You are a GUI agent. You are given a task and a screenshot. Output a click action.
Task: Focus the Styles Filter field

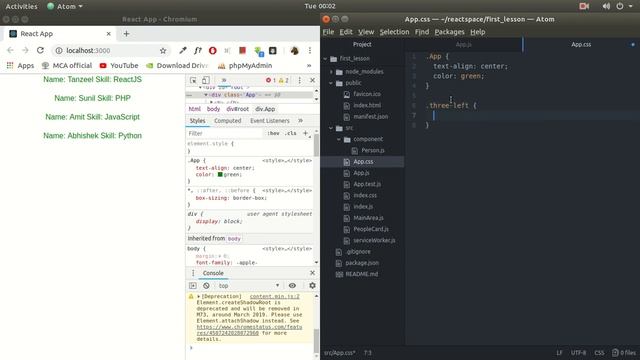point(224,133)
